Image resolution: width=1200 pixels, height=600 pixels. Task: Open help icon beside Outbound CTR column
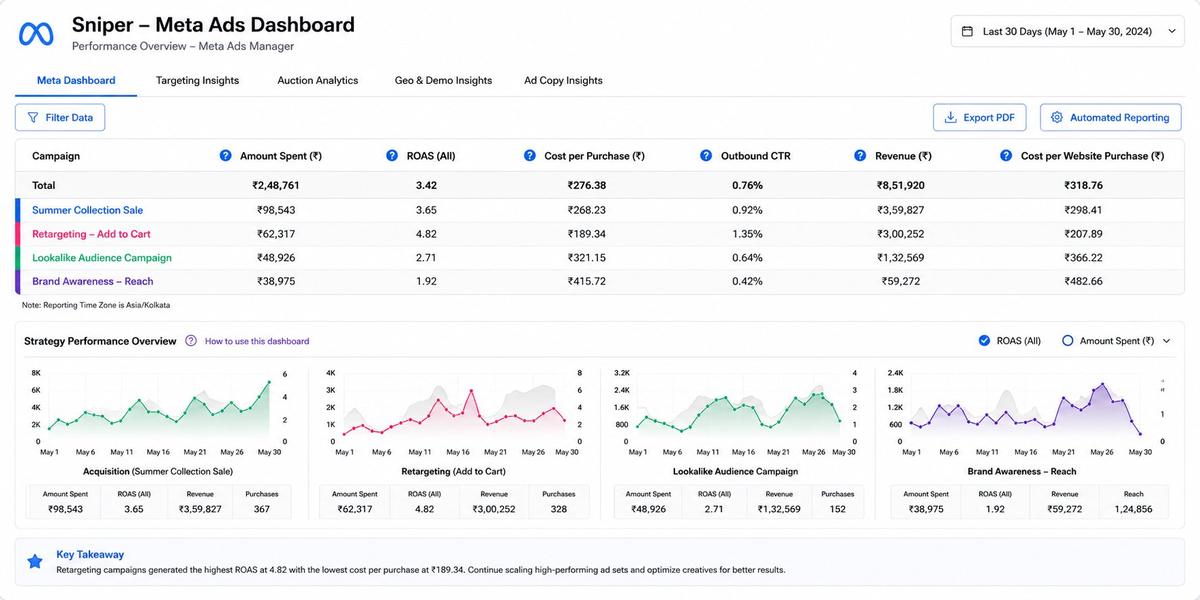706,156
